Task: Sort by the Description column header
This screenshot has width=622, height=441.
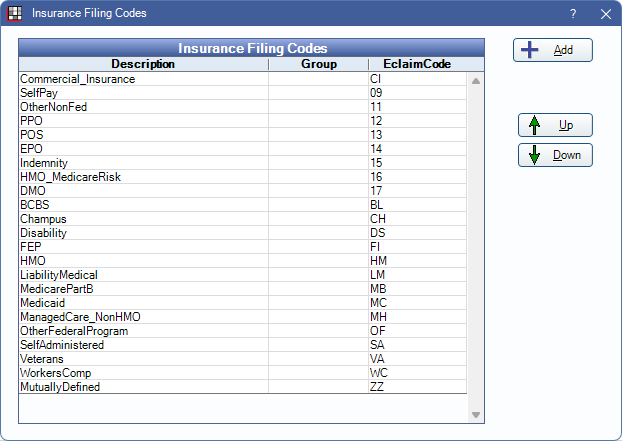Action: (x=143, y=64)
